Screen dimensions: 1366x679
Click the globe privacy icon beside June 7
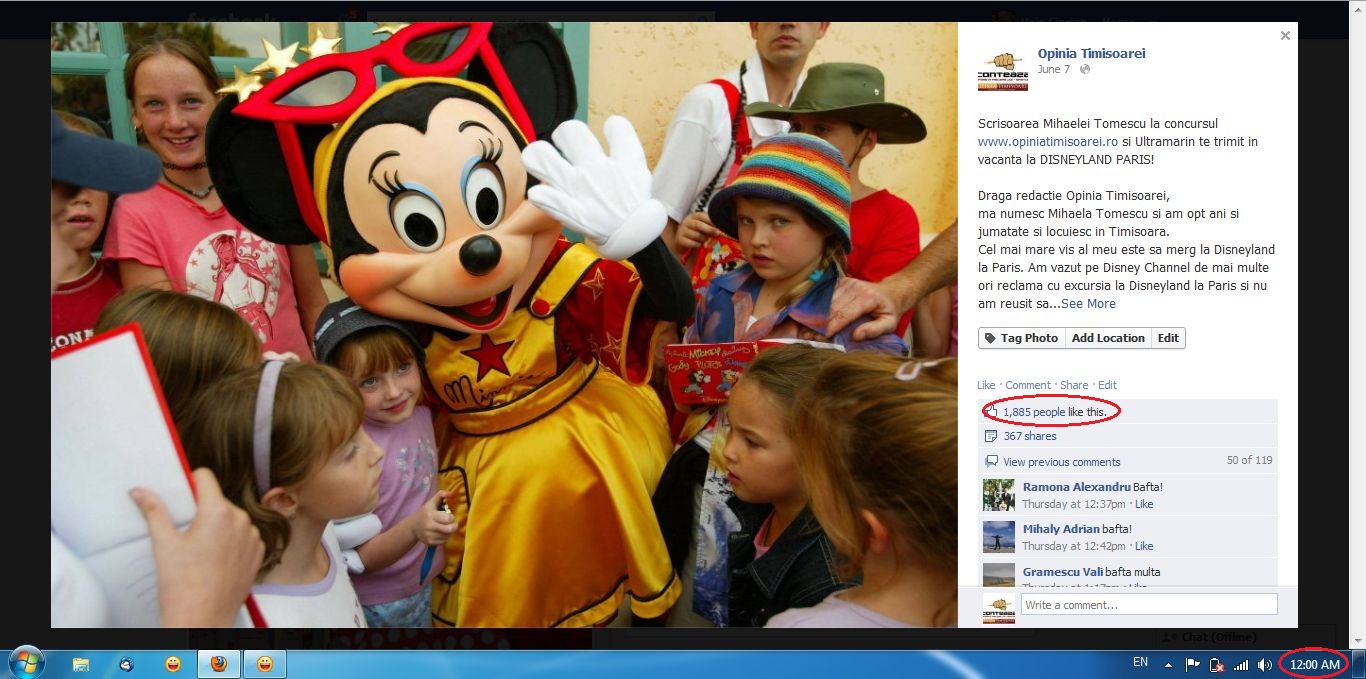[x=1085, y=70]
